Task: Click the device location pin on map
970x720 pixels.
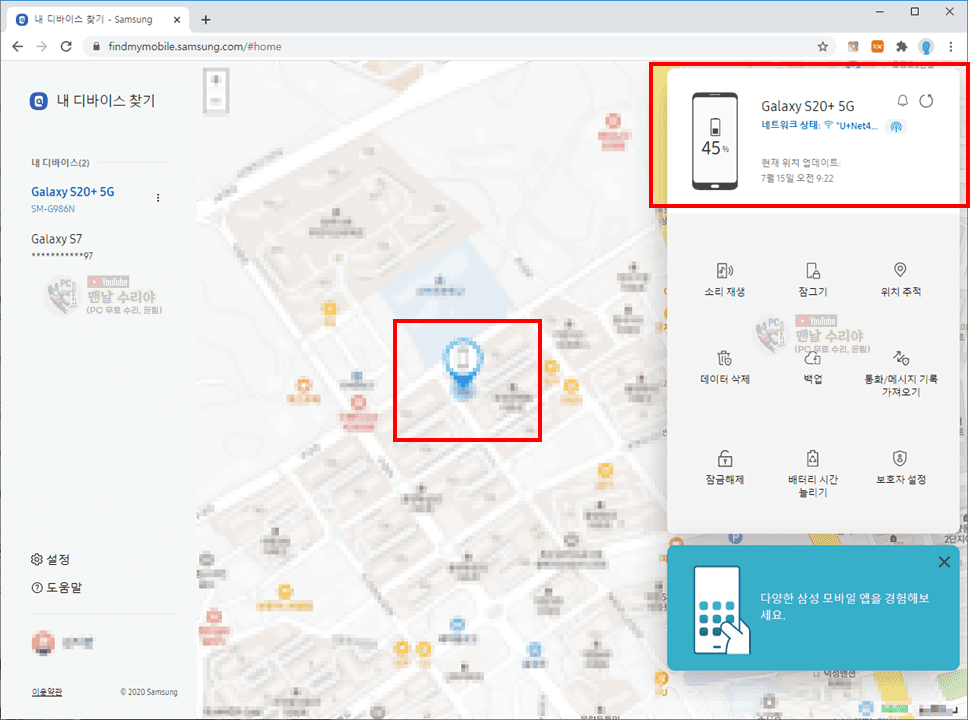Action: (463, 369)
